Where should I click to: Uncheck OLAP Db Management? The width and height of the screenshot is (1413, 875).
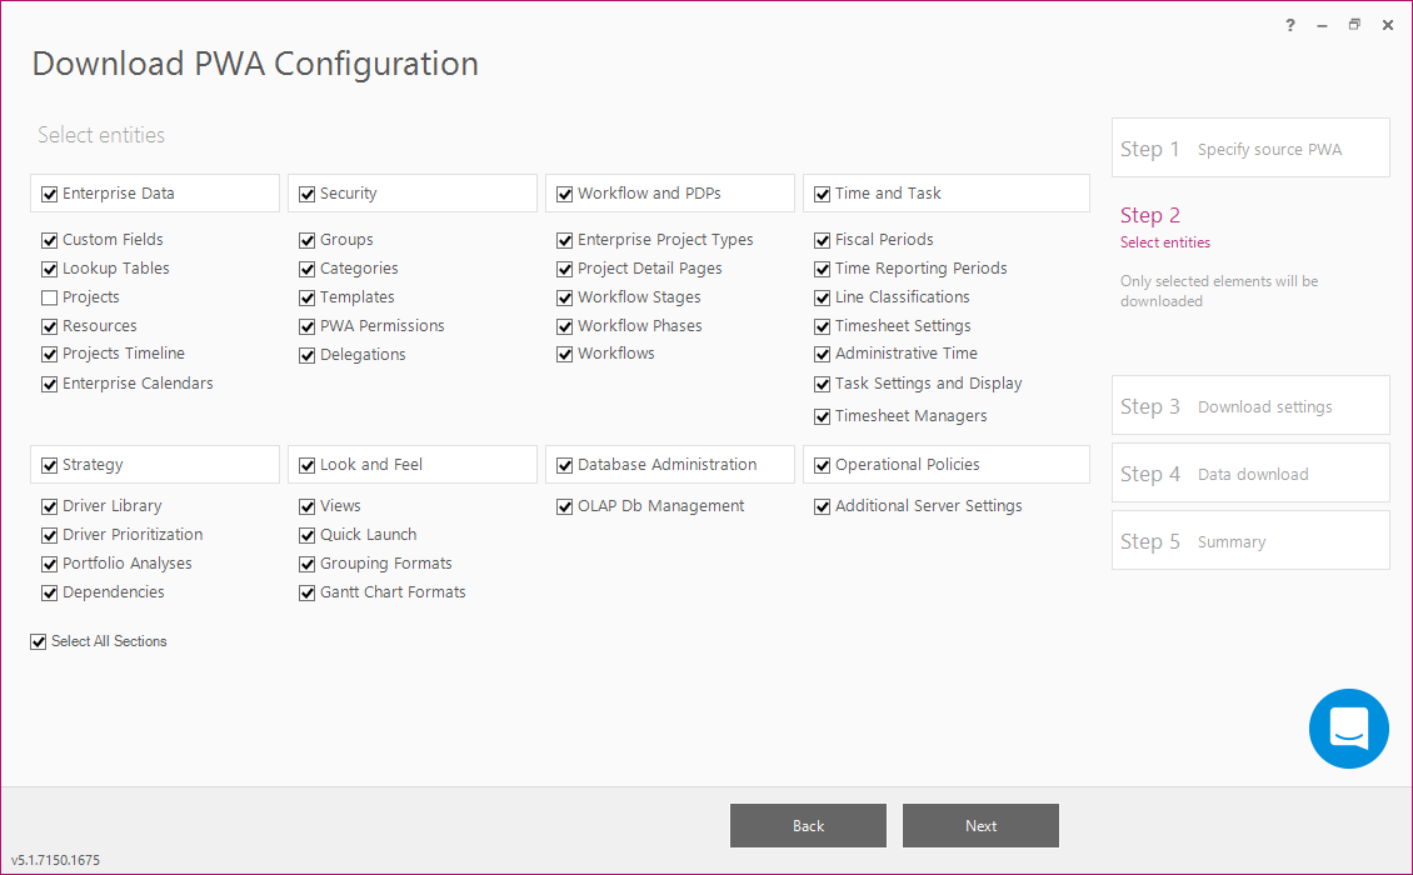(565, 507)
